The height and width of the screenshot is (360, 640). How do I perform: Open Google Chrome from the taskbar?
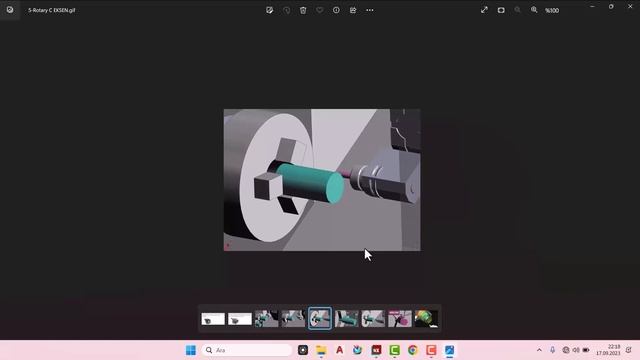pos(413,350)
